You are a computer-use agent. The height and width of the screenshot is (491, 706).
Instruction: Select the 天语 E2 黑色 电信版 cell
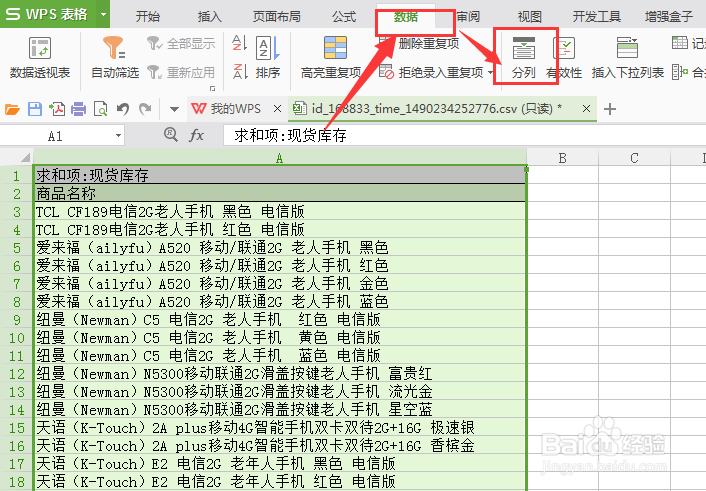(280, 464)
